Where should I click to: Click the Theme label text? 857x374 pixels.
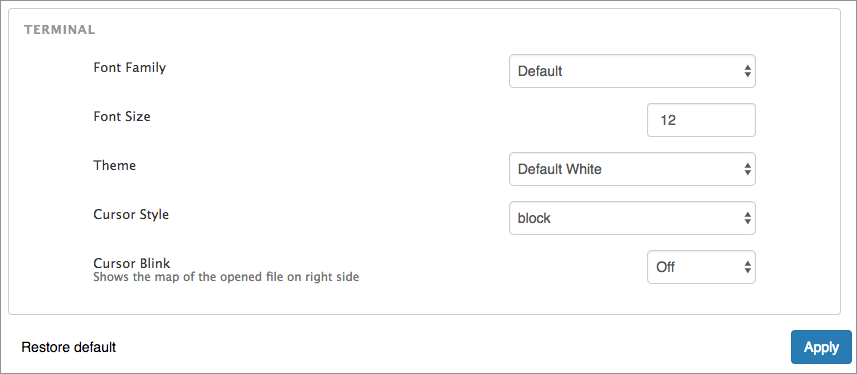[x=114, y=165]
